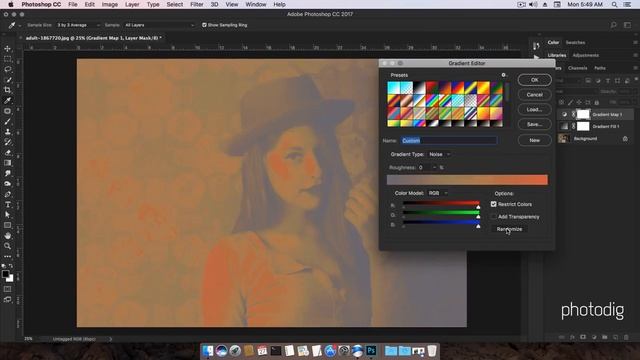Select the History Brush tool
This screenshot has width=640, height=360.
click(x=7, y=142)
